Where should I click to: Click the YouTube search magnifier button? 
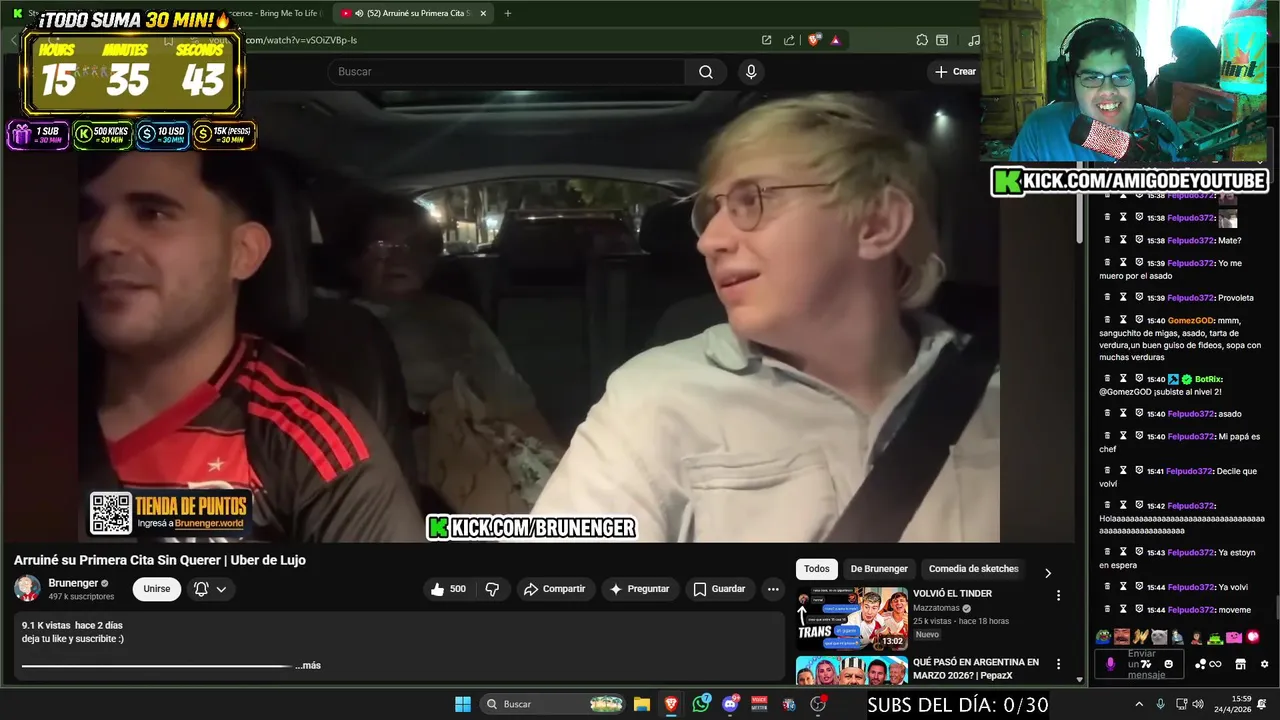point(706,71)
